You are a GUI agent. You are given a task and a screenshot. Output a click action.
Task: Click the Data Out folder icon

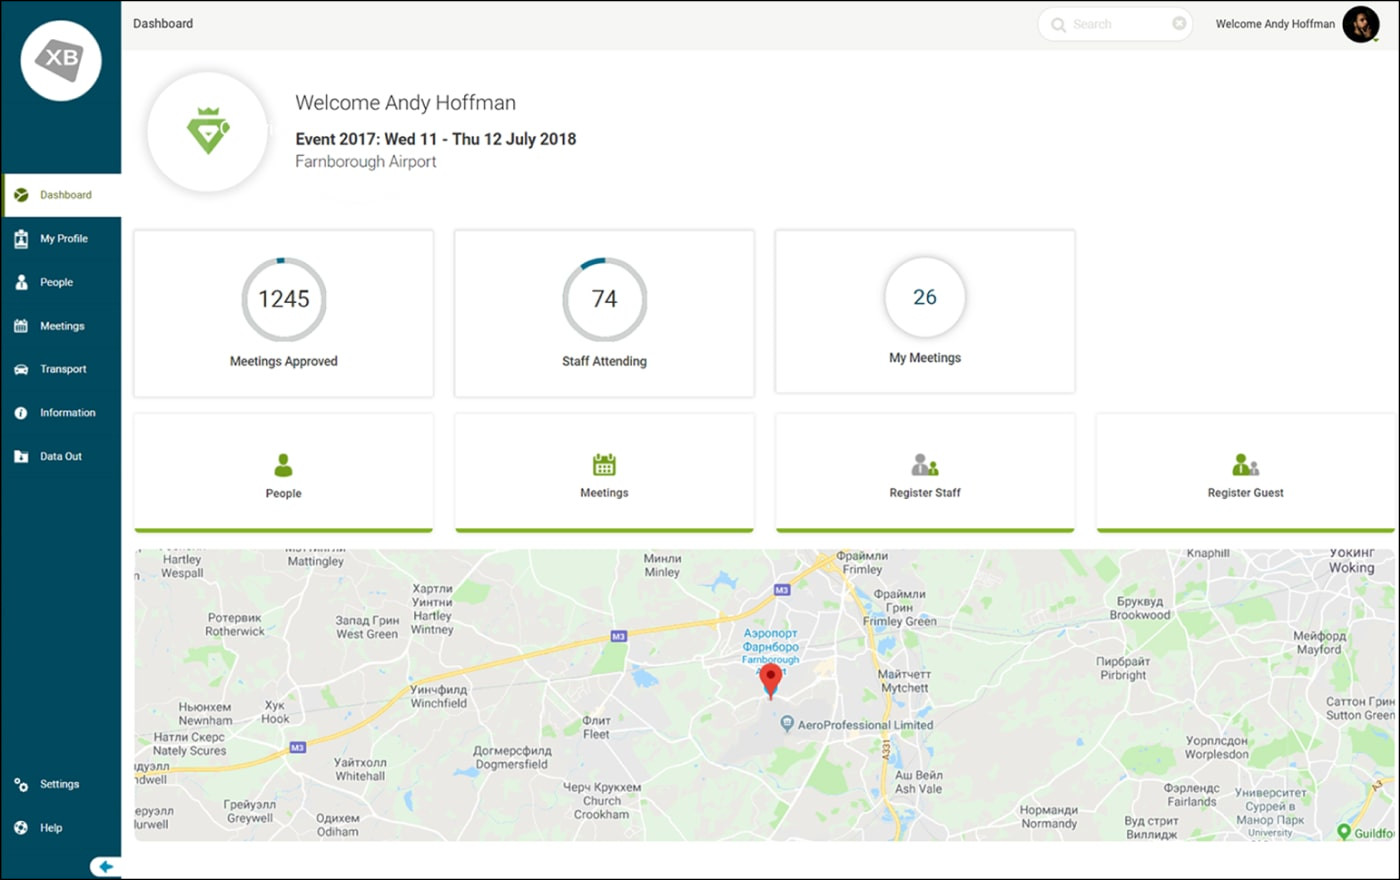(x=21, y=457)
